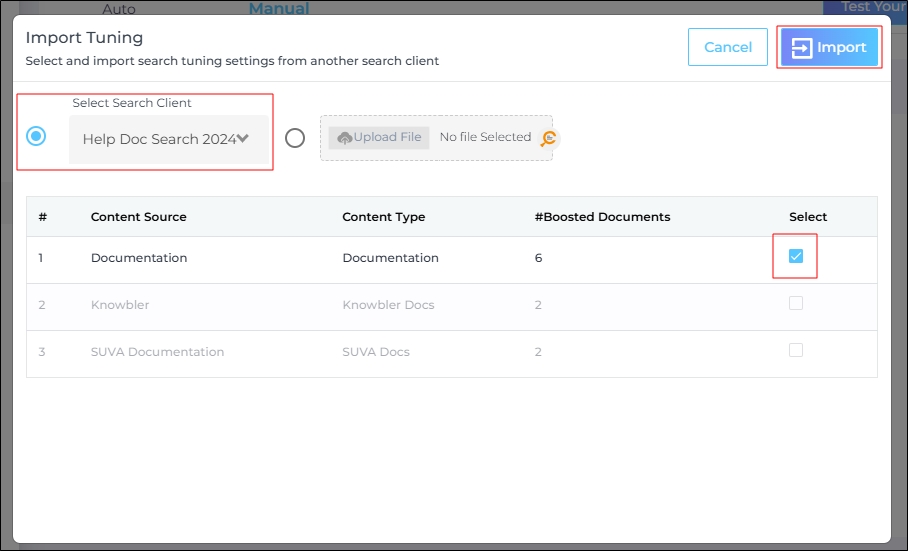Click the orange magnifier preview icon
The height and width of the screenshot is (551, 908).
coord(548,139)
